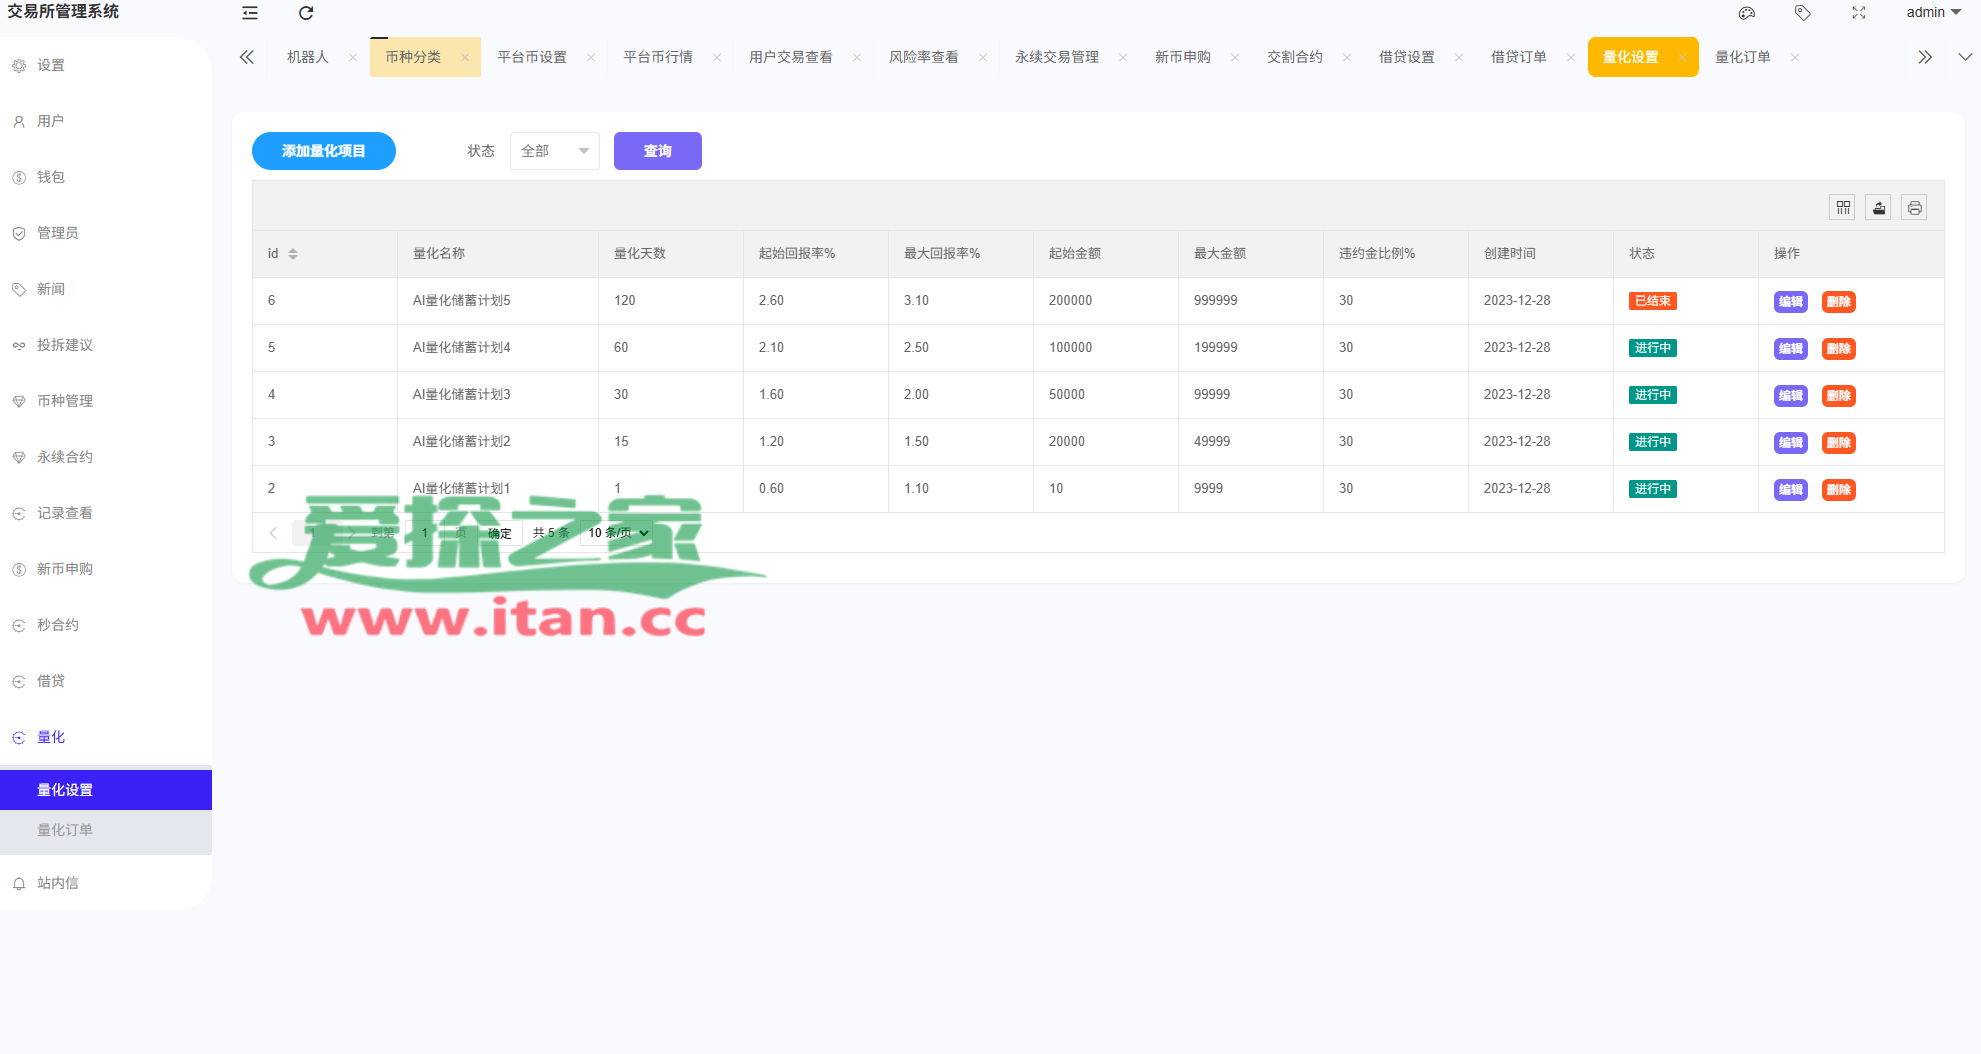Open the admin user dropdown
Screen dimensions: 1981x1054
click(x=1933, y=13)
